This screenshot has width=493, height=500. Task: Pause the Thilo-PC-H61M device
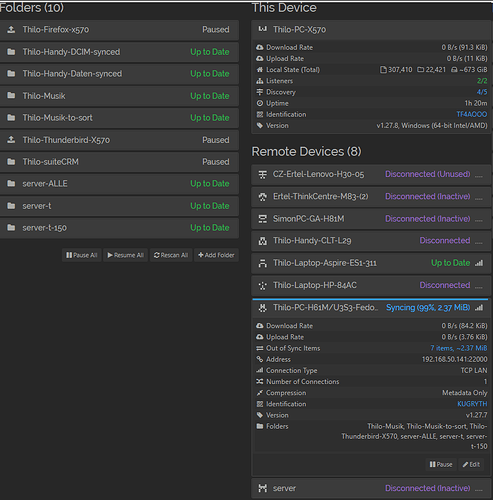point(441,464)
